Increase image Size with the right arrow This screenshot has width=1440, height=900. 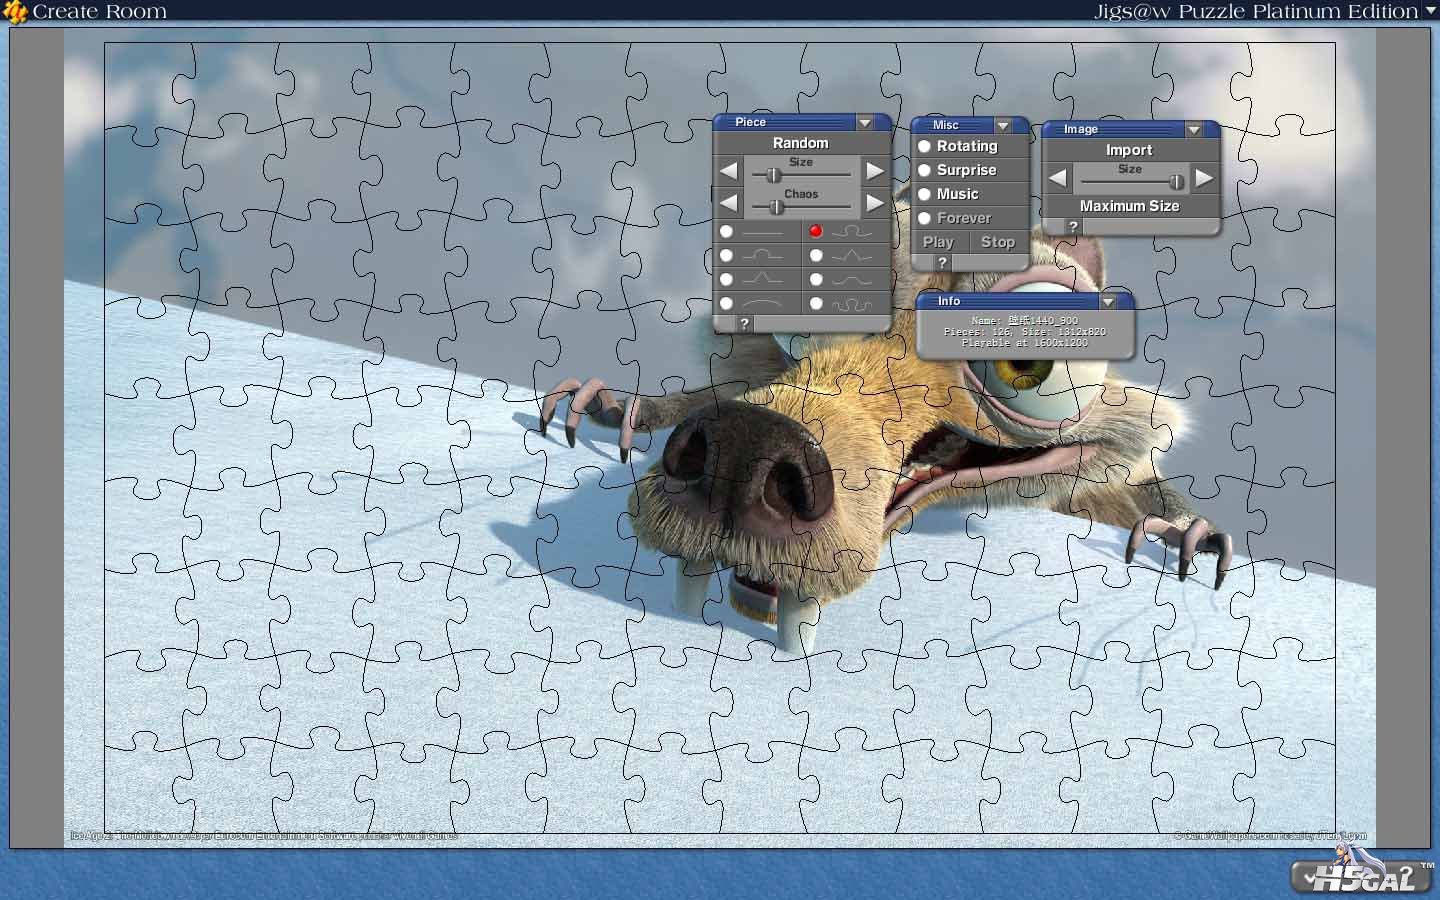point(1204,178)
